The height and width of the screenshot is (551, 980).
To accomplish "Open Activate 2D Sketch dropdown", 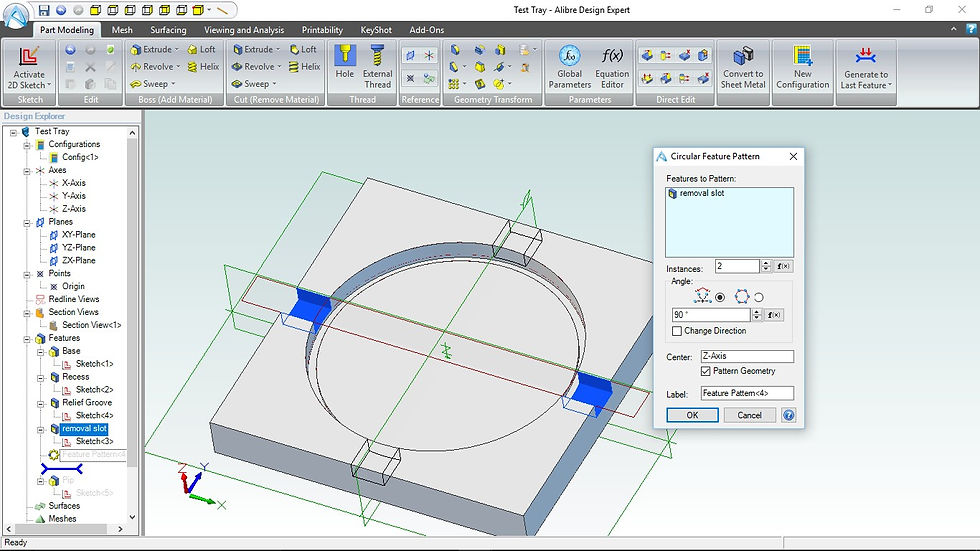I will (x=49, y=86).
